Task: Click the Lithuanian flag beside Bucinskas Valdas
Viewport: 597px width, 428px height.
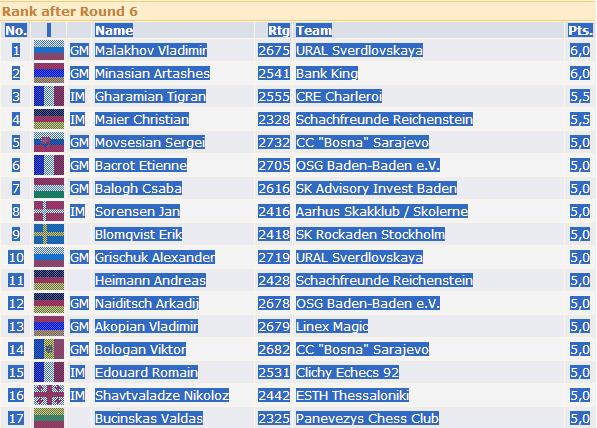Action: coord(49,418)
